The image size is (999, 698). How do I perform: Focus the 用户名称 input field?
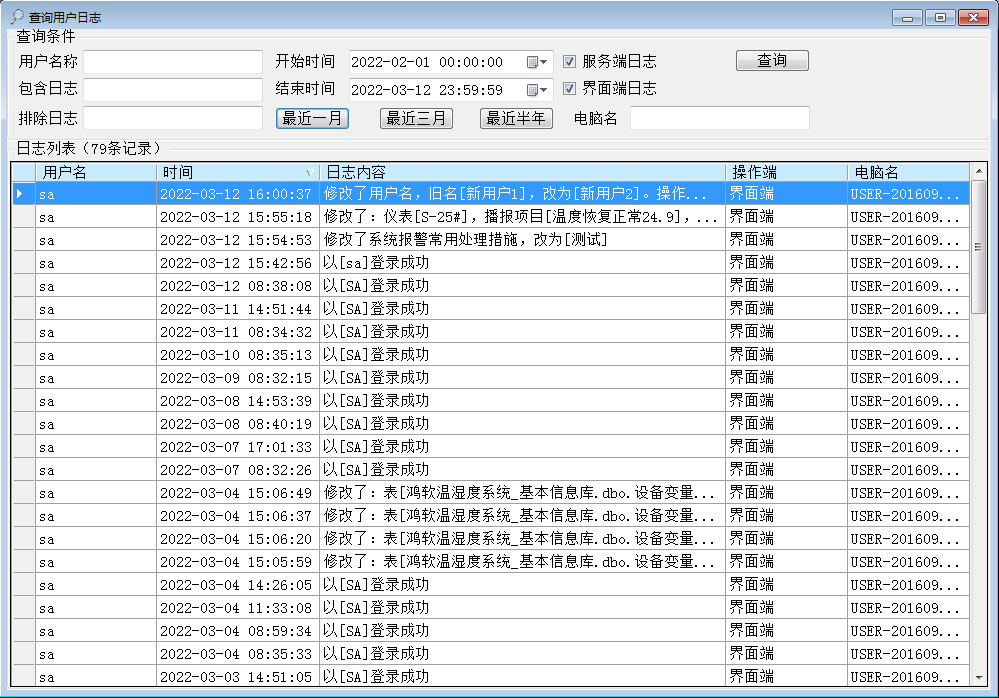[x=173, y=62]
